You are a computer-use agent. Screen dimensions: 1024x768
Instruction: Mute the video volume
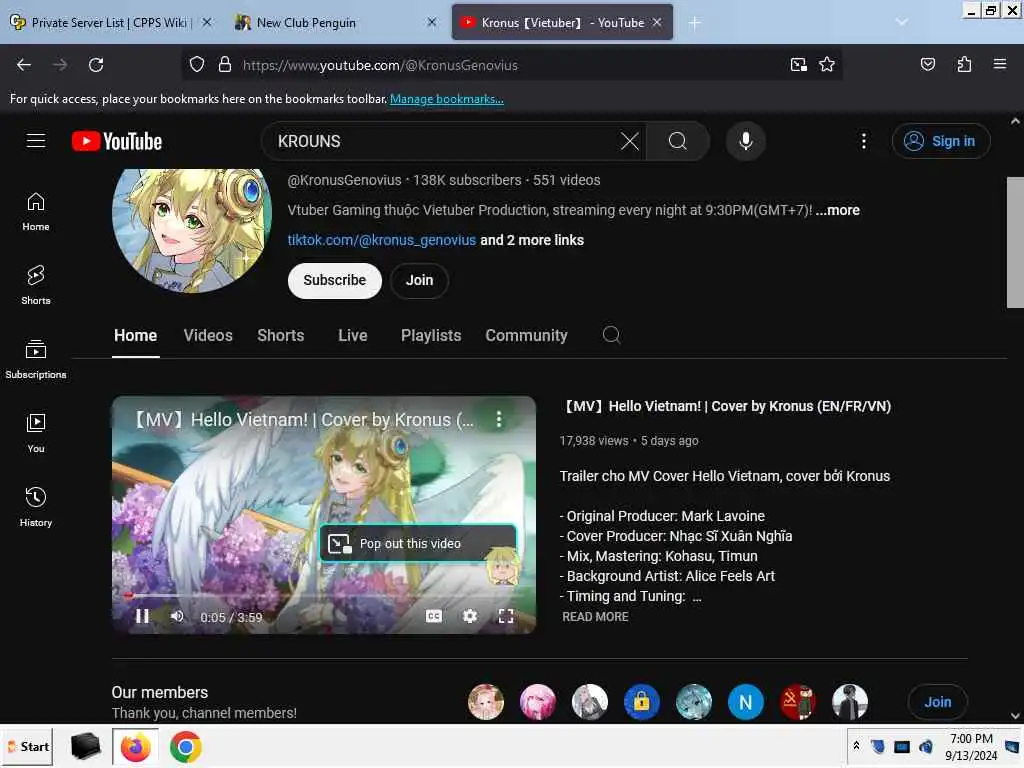(177, 616)
